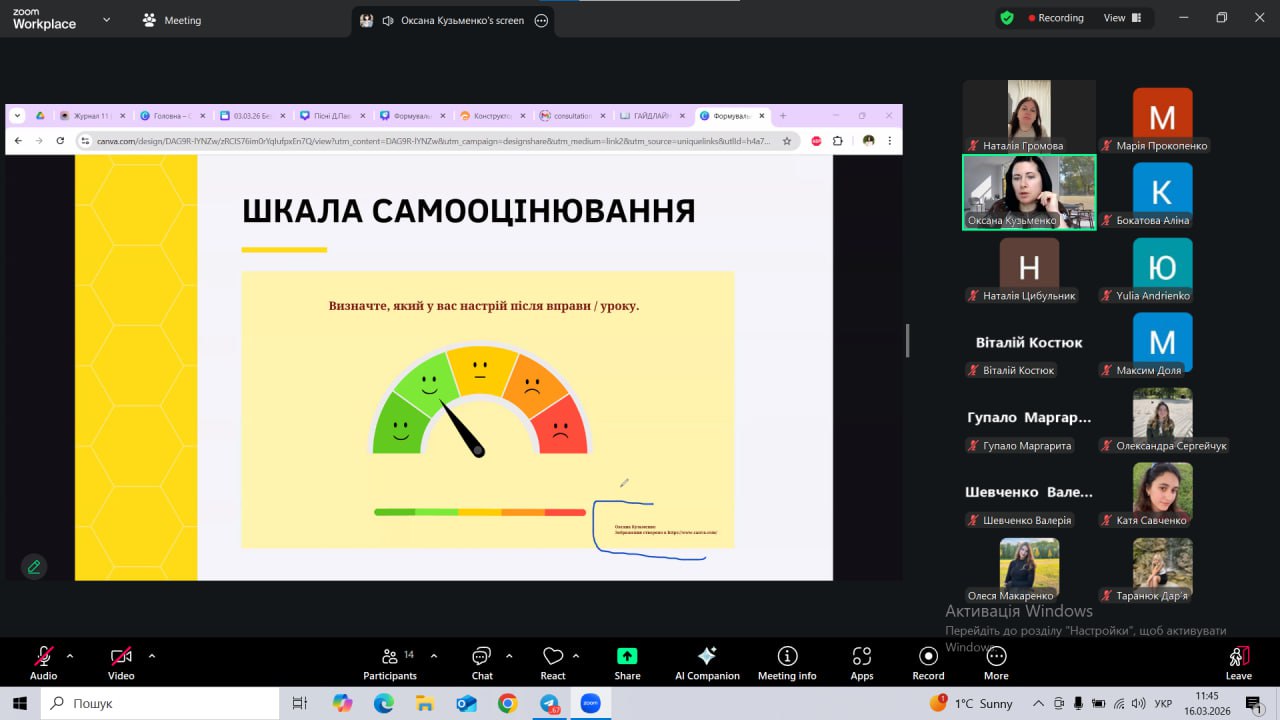Expand the Video options arrow
1280x720 pixels.
[152, 656]
